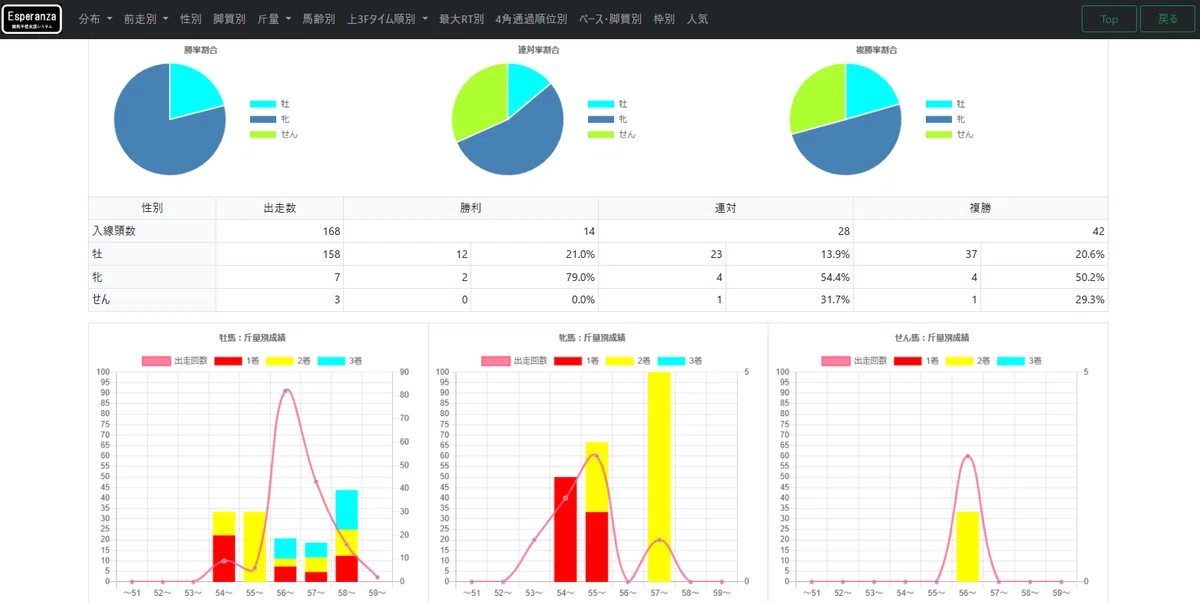
Task: Click the 連対 column header
Action: click(x=725, y=208)
